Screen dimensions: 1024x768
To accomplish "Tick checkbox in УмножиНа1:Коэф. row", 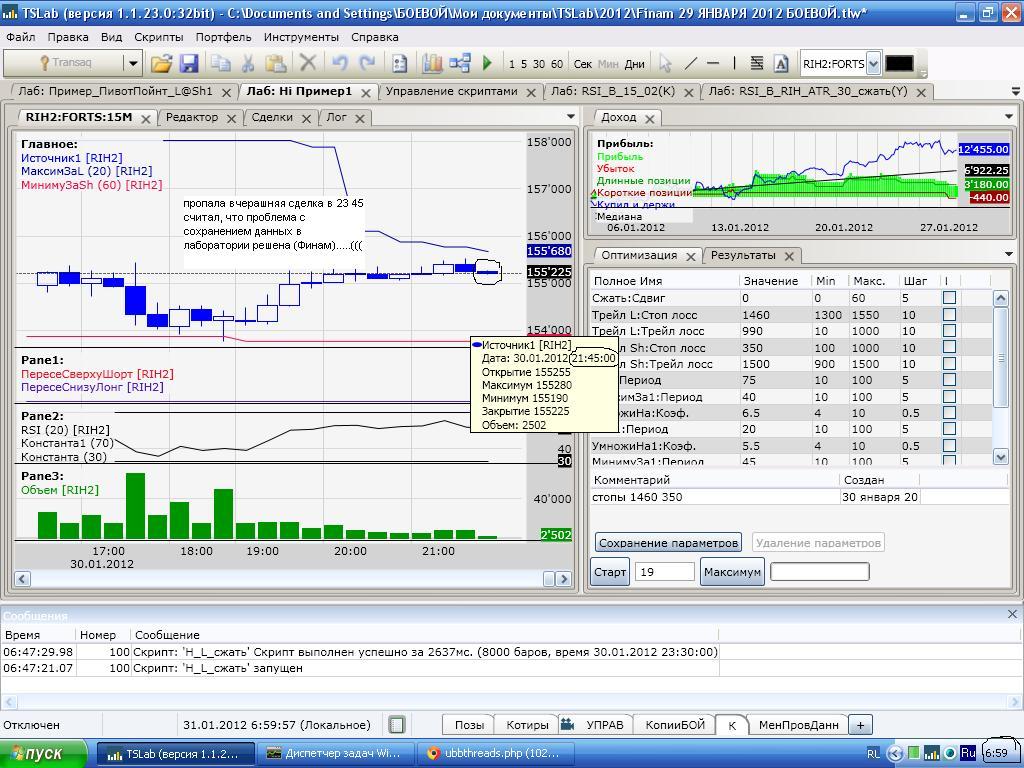I will tap(949, 446).
